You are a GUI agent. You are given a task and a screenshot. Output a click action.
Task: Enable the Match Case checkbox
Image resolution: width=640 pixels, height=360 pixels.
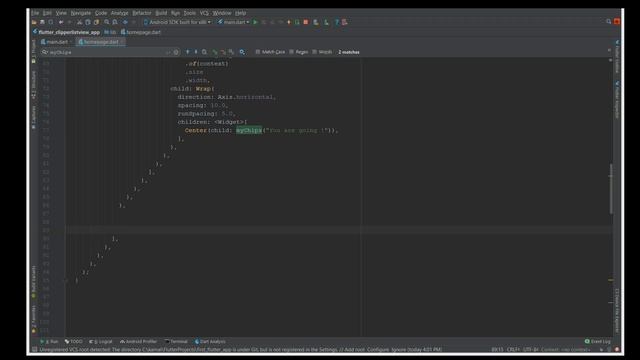point(270,52)
